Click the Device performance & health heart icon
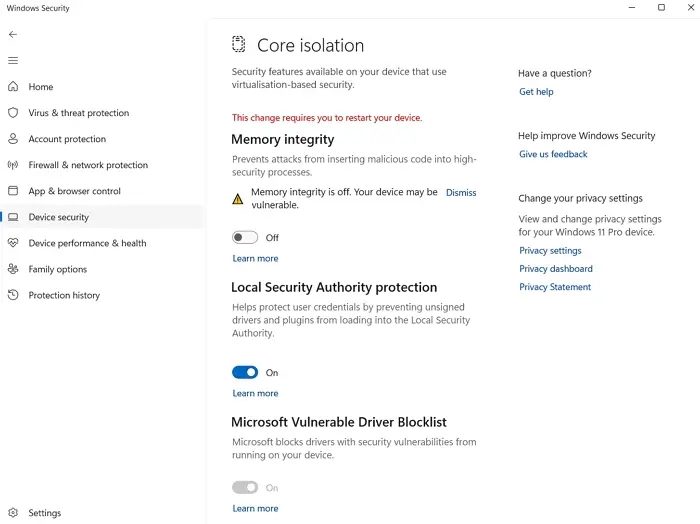The width and height of the screenshot is (700, 524). [13, 243]
